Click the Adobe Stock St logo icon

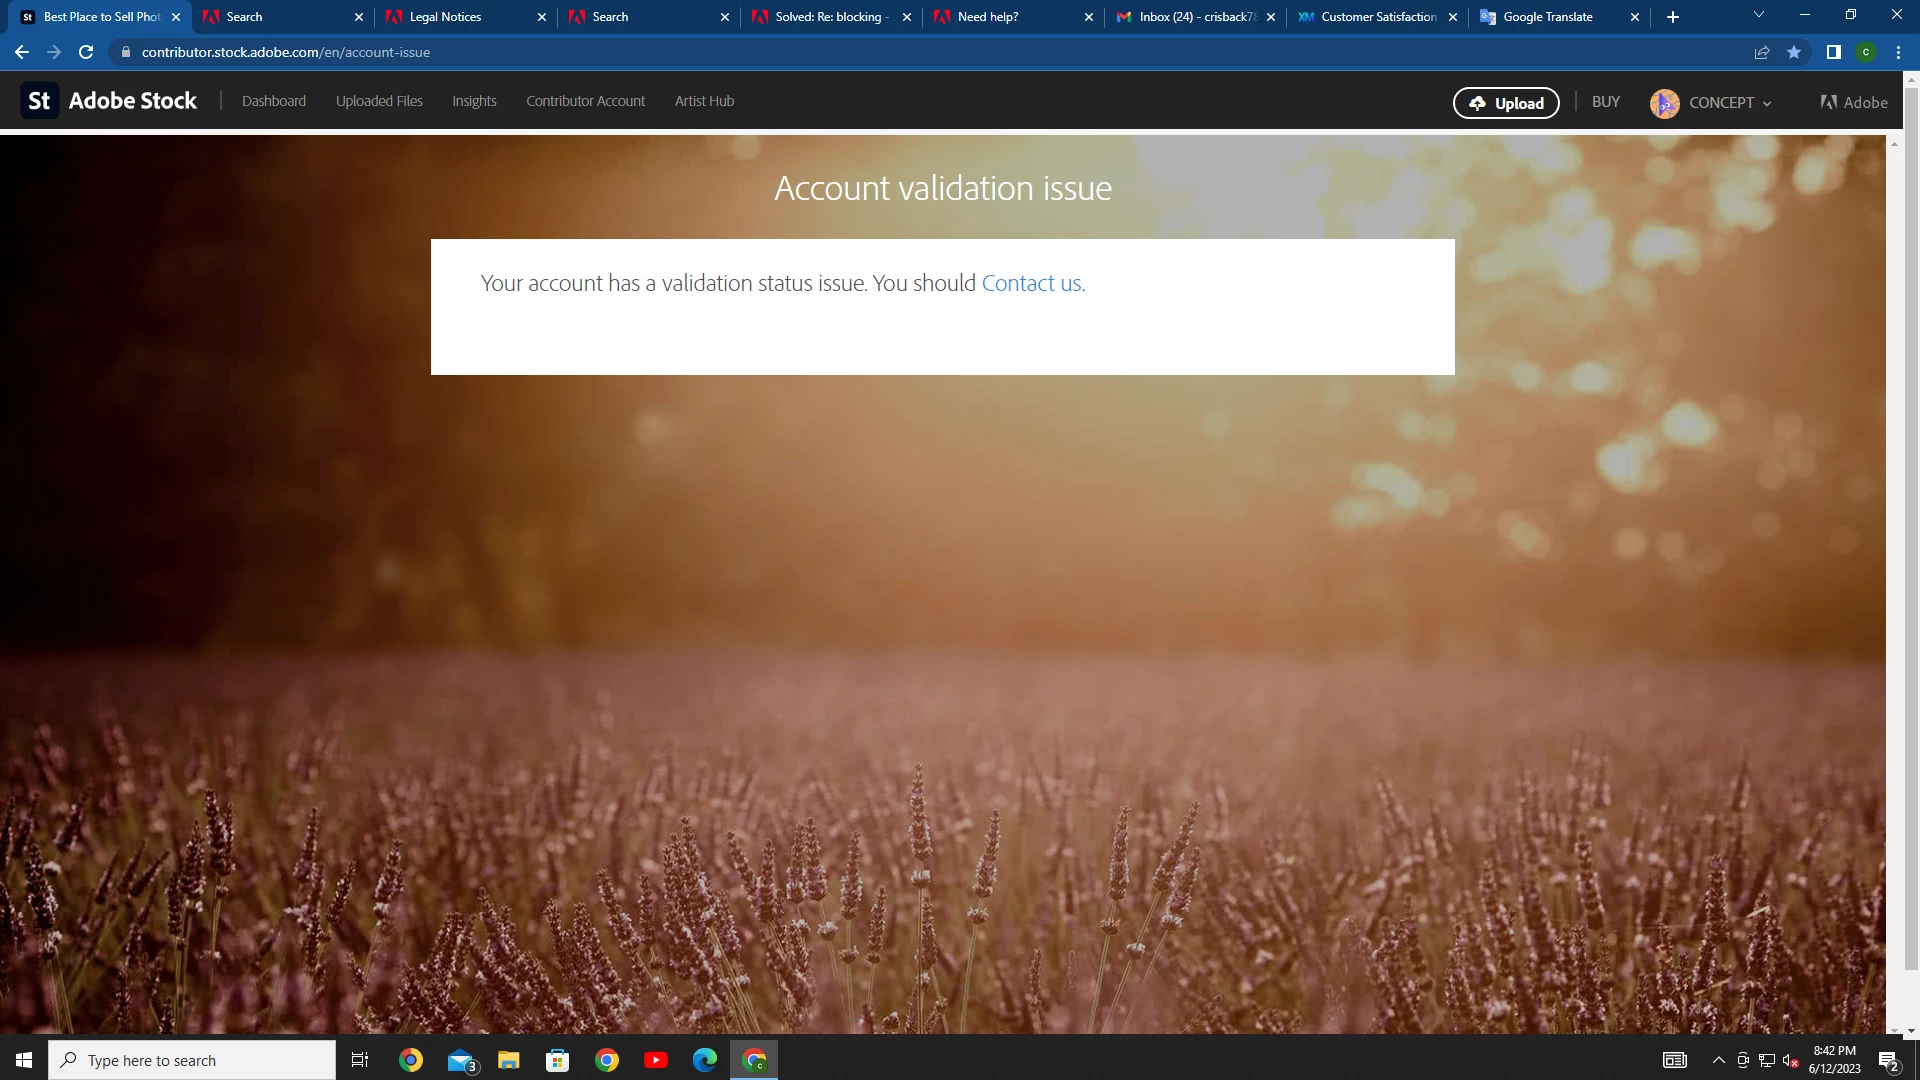coord(39,101)
